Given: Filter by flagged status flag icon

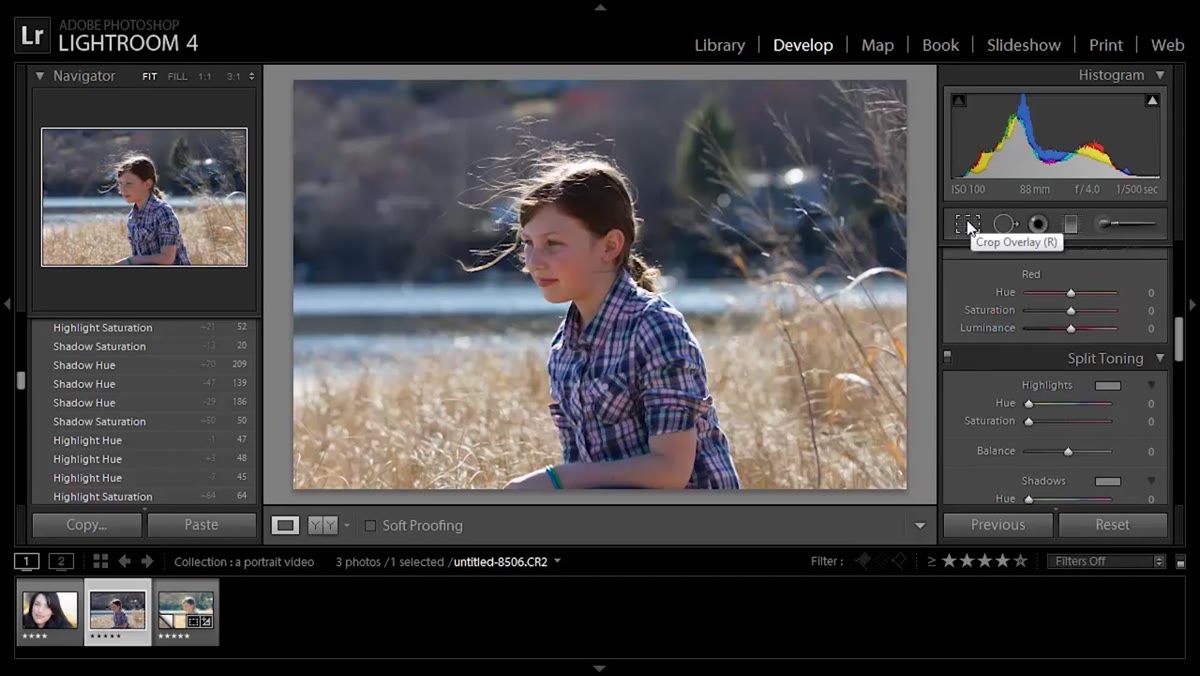Looking at the screenshot, I should click(863, 561).
